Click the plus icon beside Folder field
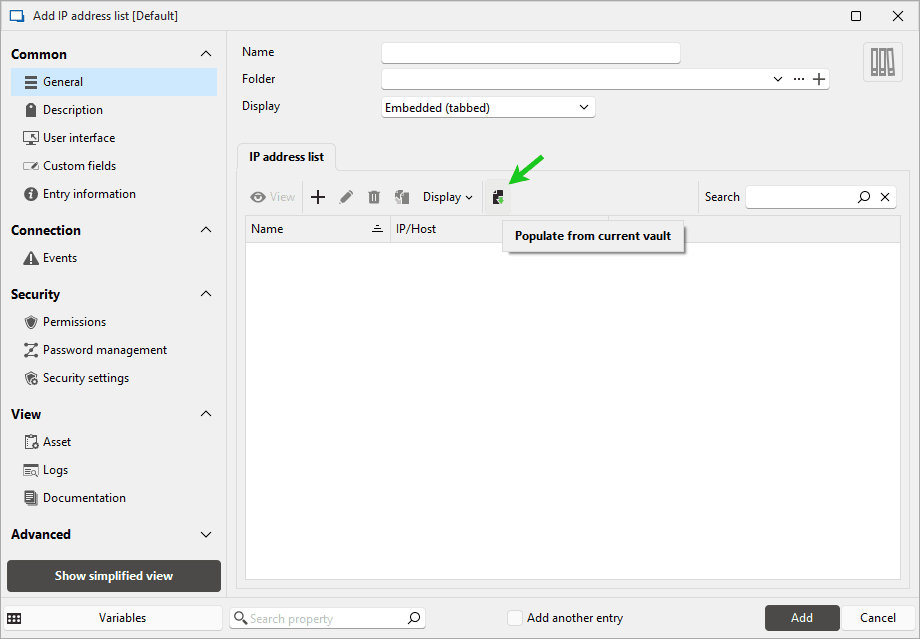This screenshot has width=920, height=639. click(x=819, y=79)
